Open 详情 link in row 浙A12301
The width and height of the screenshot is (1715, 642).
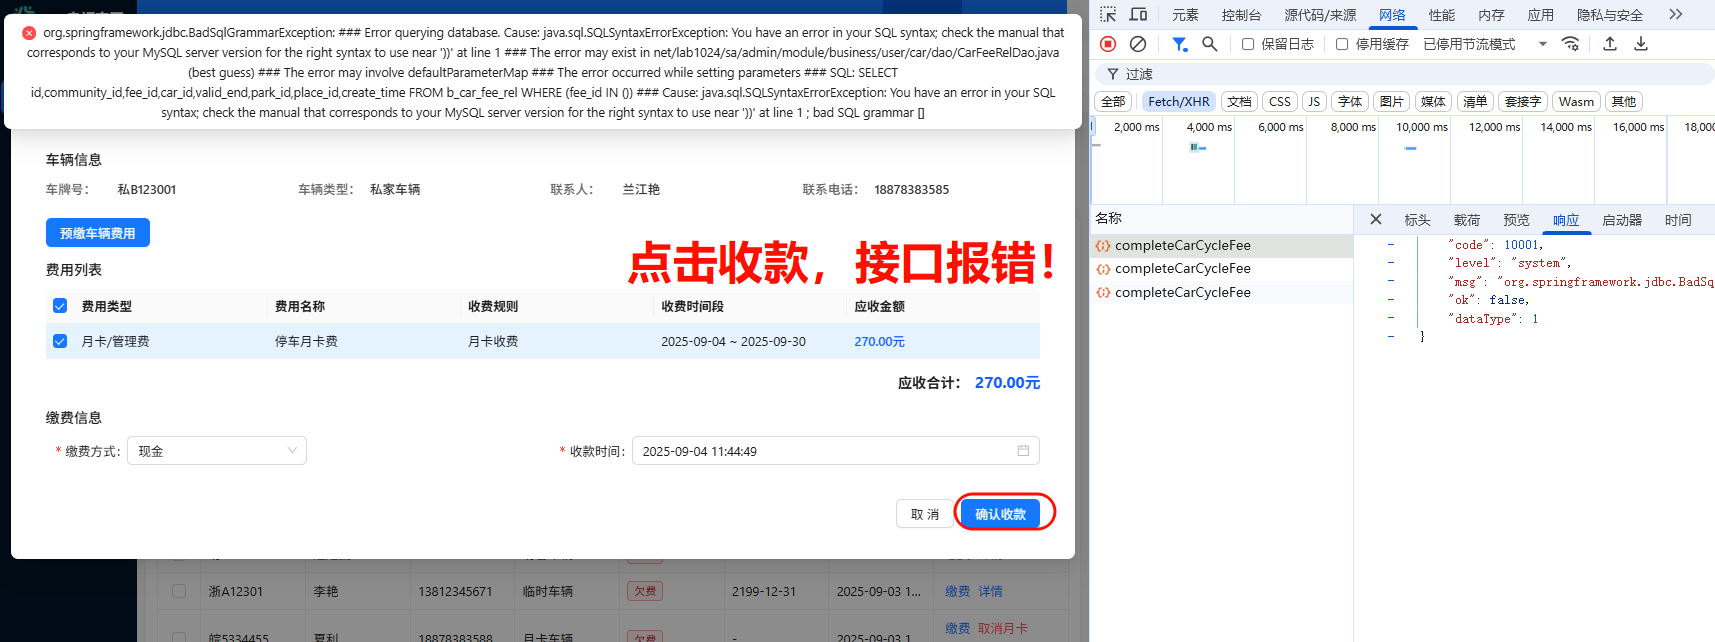990,592
